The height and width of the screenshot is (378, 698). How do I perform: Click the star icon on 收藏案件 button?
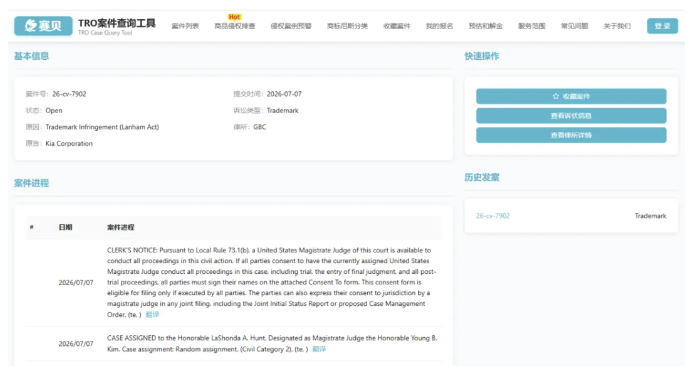(x=556, y=96)
